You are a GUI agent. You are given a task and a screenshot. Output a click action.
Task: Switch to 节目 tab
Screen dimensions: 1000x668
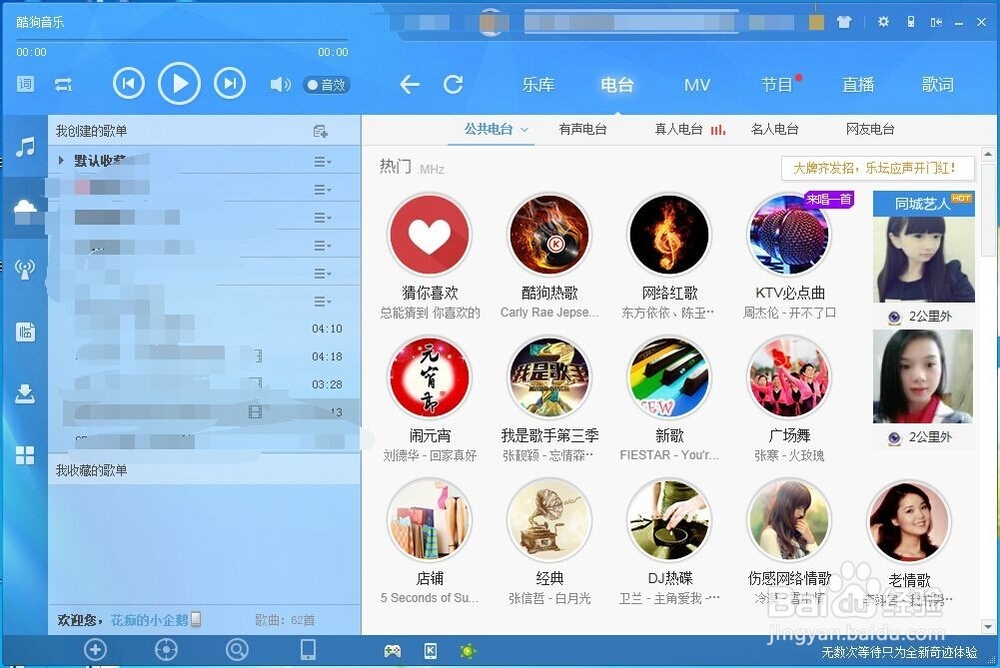tap(776, 84)
